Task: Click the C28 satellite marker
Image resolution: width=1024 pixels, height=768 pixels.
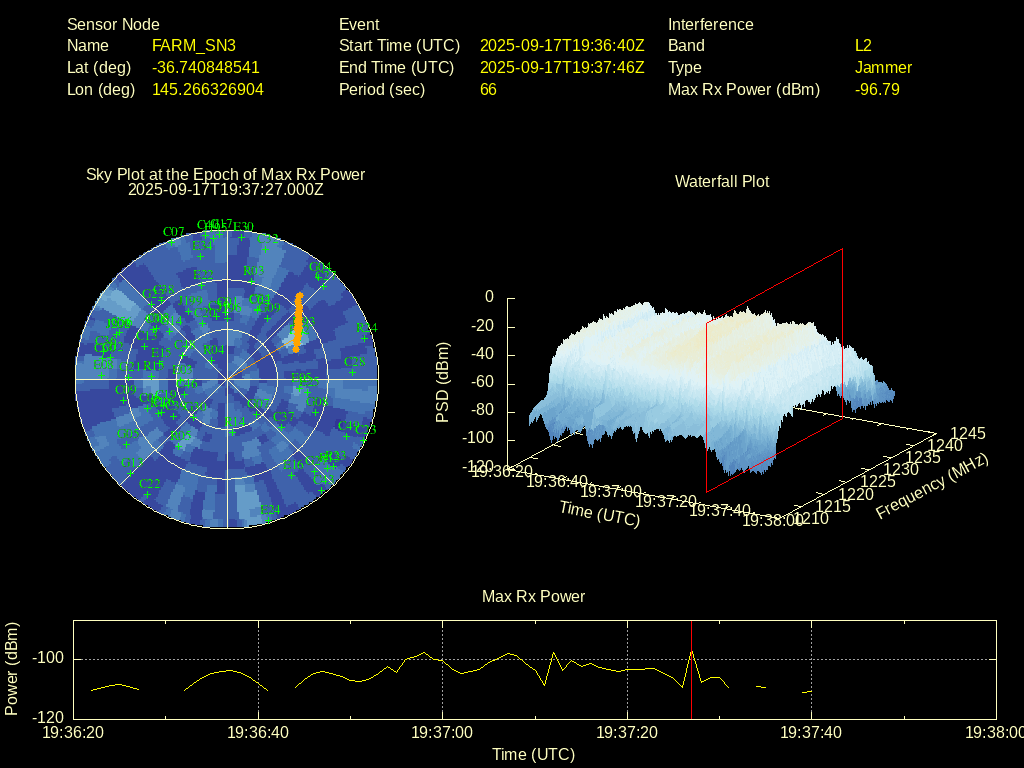Action: point(351,371)
